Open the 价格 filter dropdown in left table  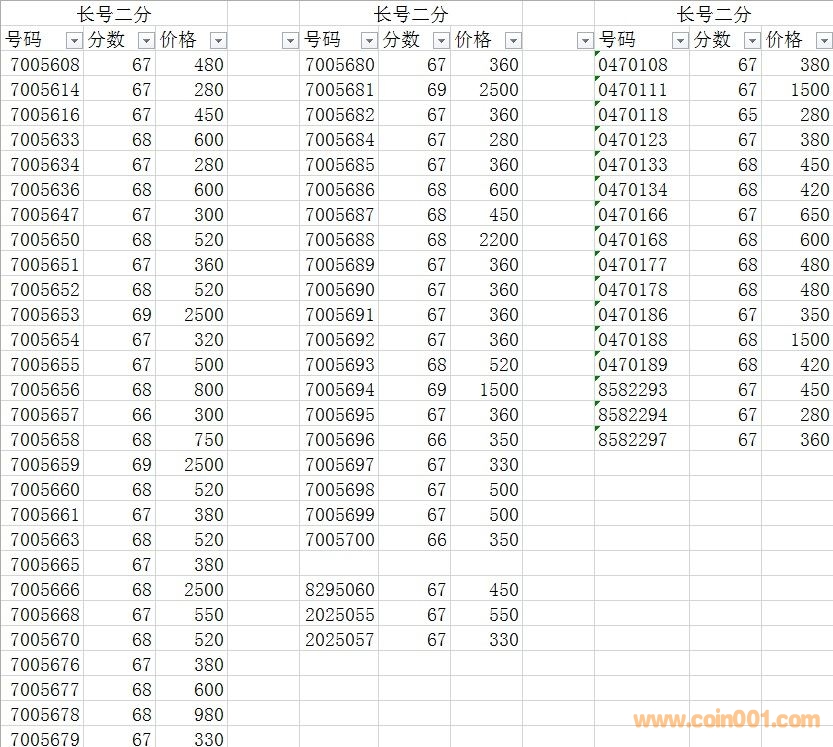pyautogui.click(x=218, y=40)
